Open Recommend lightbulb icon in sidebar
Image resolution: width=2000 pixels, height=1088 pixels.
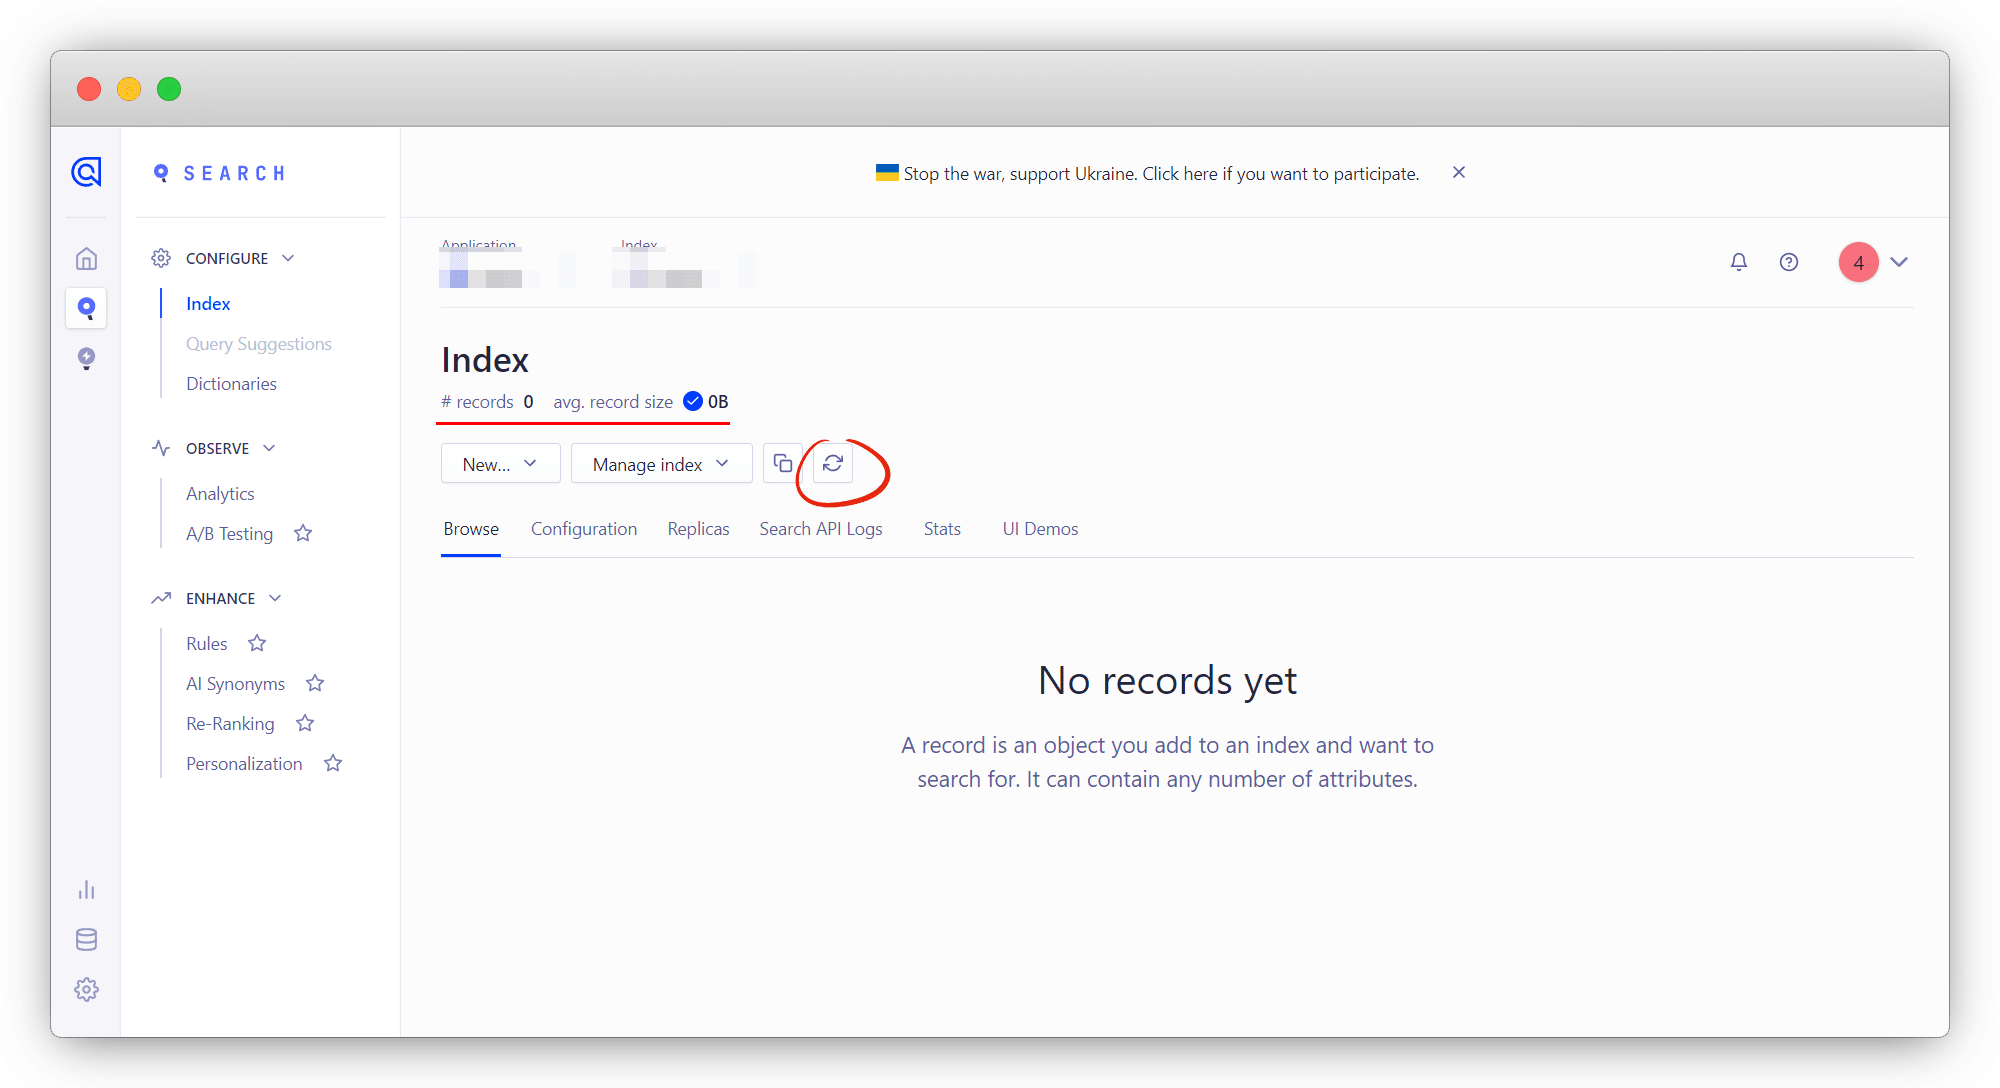click(87, 358)
